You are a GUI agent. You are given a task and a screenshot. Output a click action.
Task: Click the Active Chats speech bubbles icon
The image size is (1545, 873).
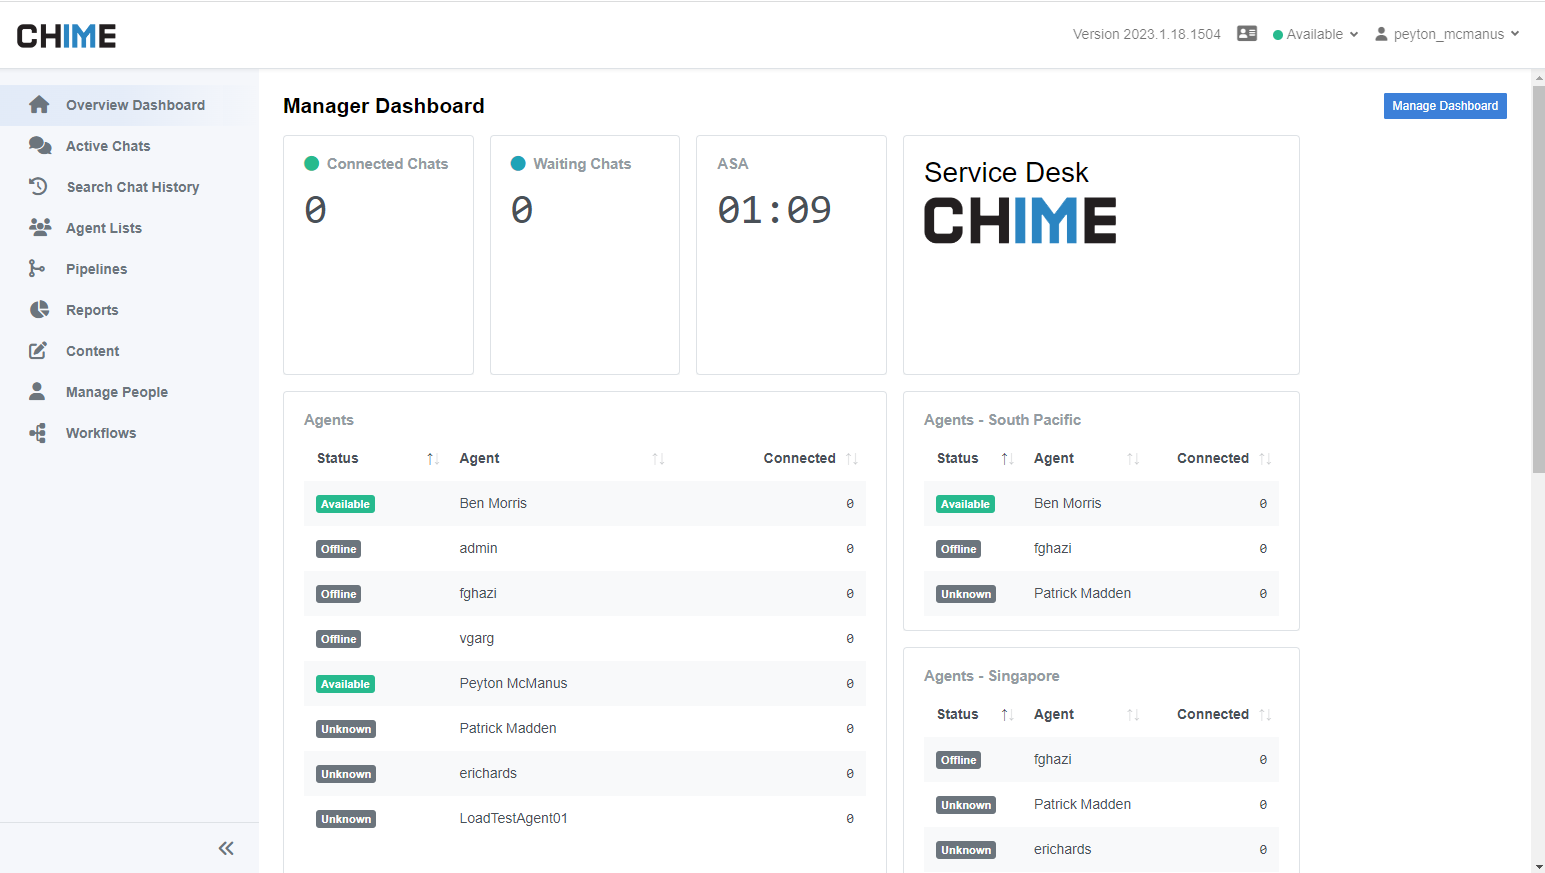[40, 146]
